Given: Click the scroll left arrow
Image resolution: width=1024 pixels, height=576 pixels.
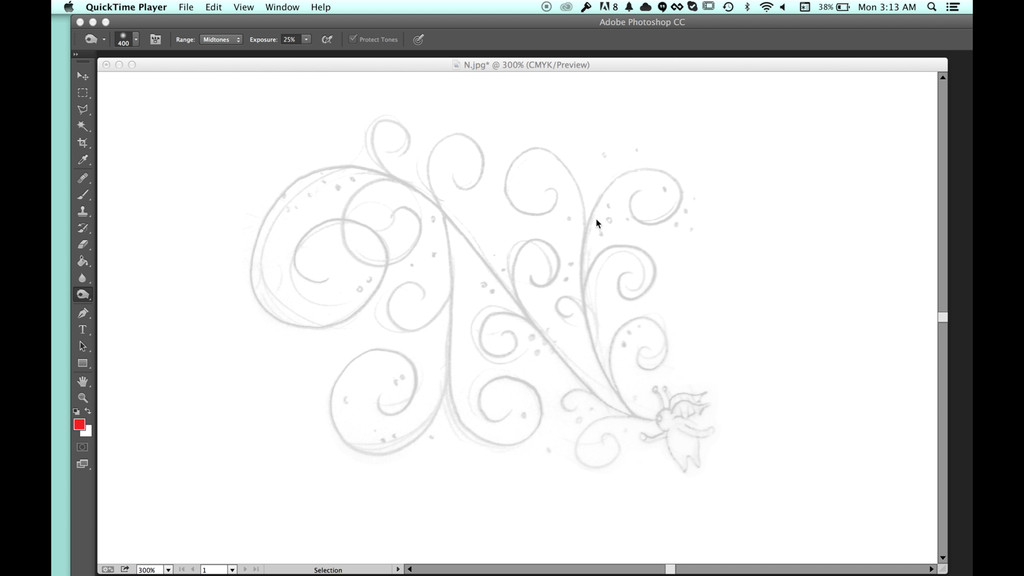Looking at the screenshot, I should tap(409, 569).
